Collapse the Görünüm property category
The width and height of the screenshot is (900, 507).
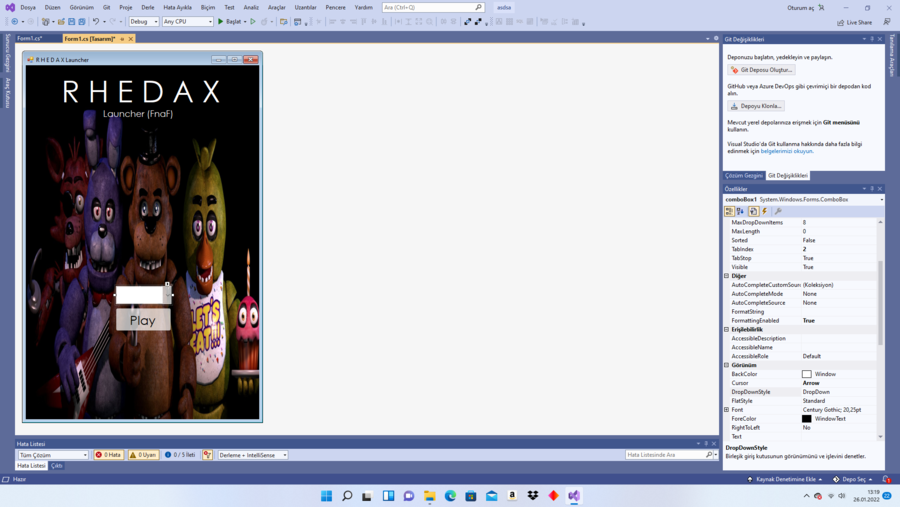point(727,365)
